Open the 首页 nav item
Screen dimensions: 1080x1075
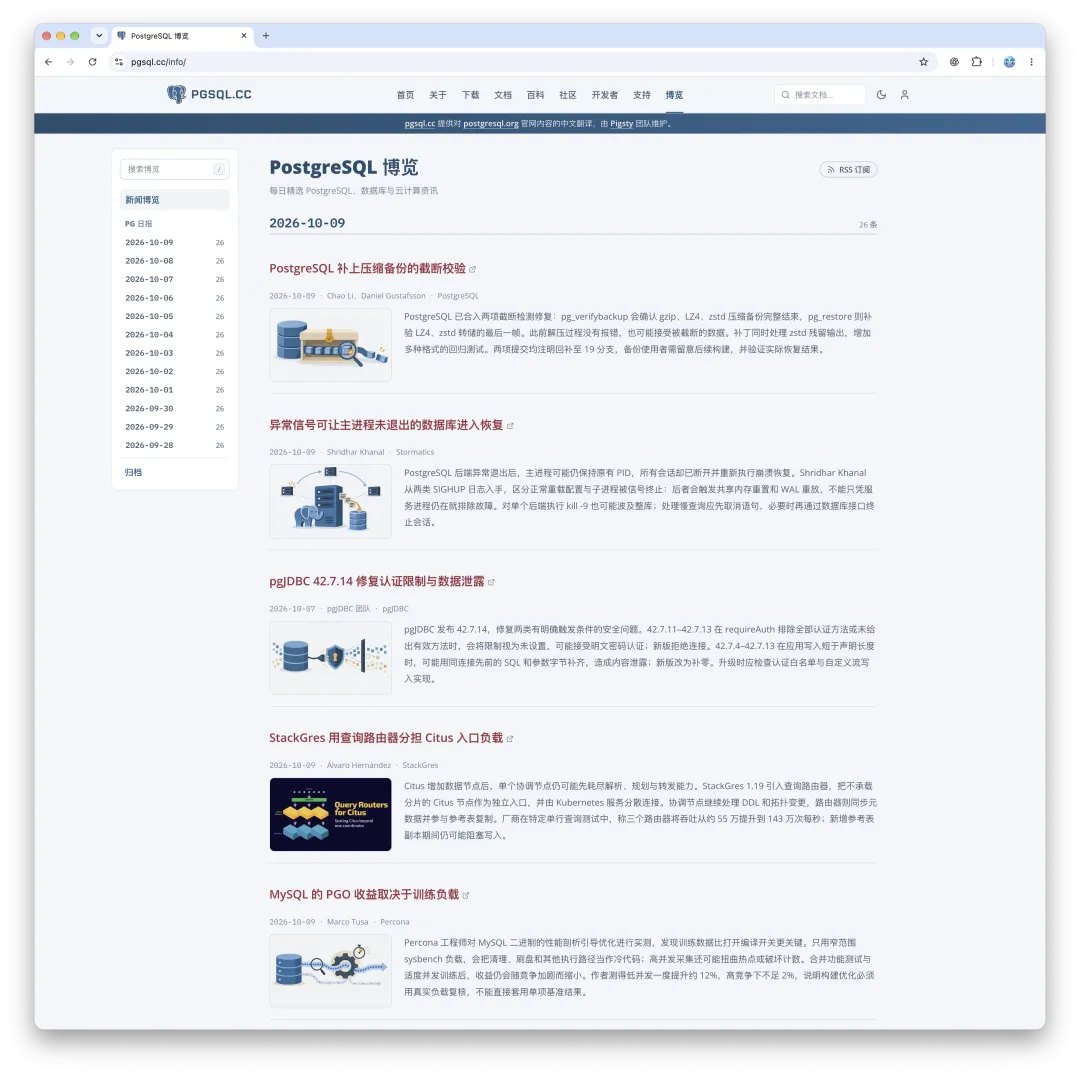point(405,95)
